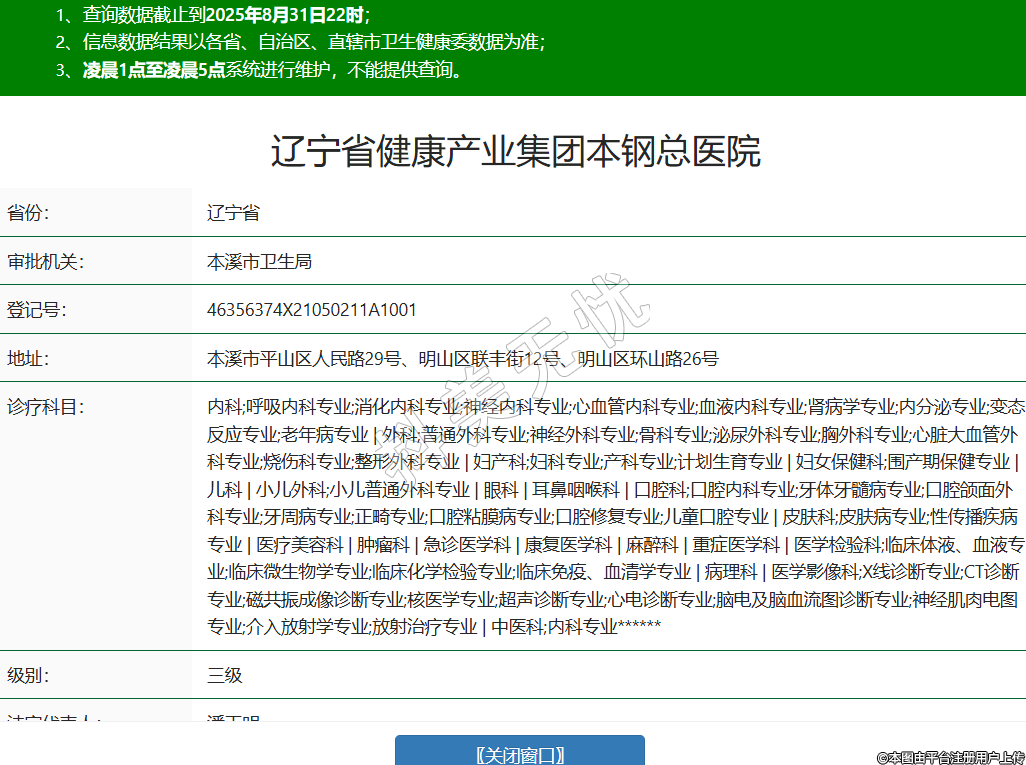The width and height of the screenshot is (1026, 765).
Task: Click the 关闭窗口 button
Action: pyautogui.click(x=519, y=753)
